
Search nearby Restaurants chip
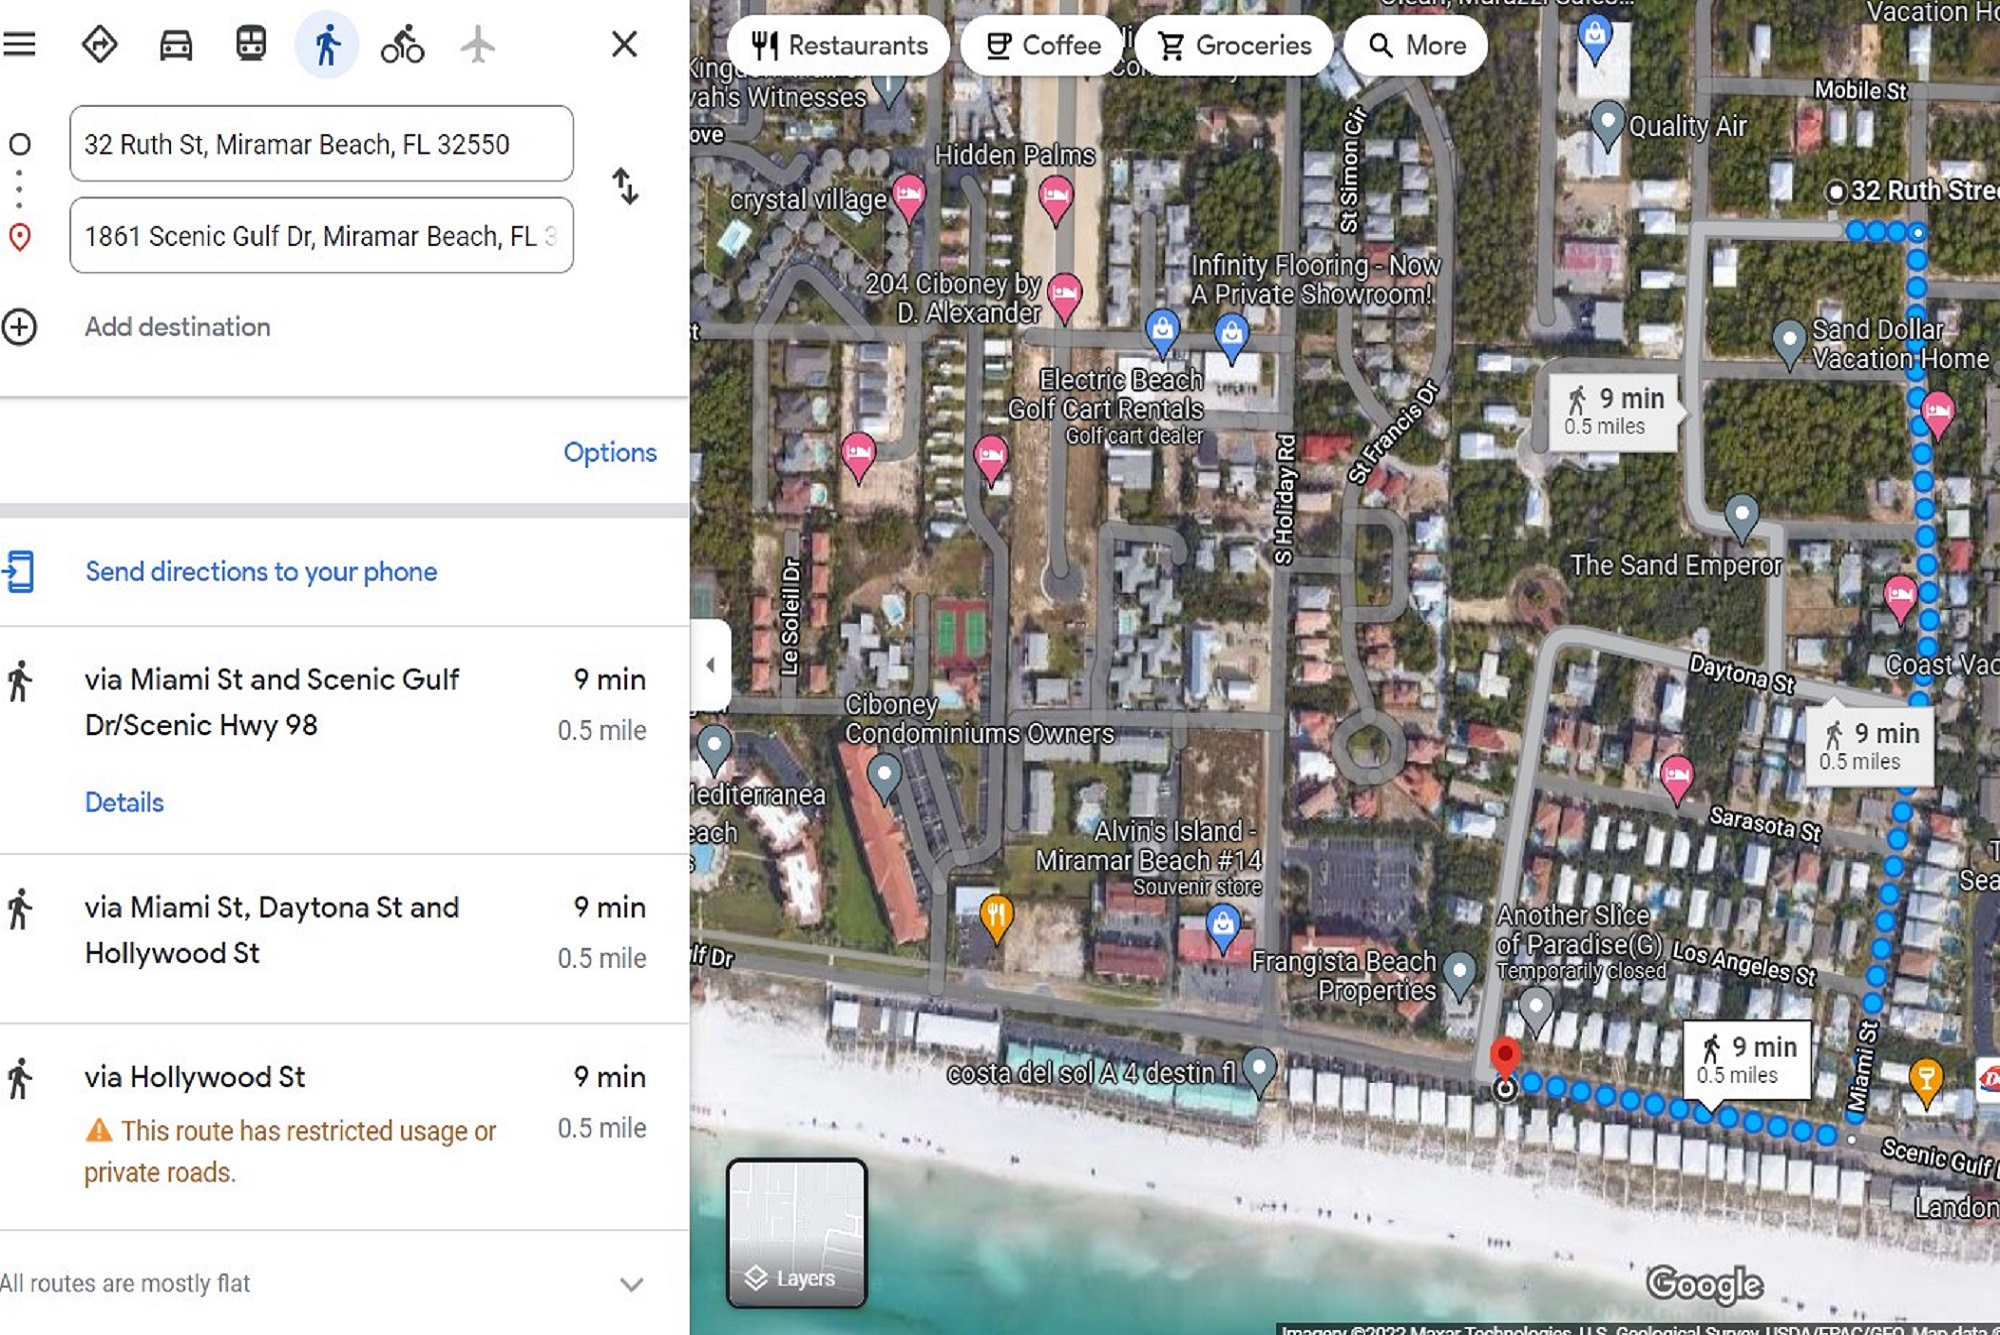point(839,46)
